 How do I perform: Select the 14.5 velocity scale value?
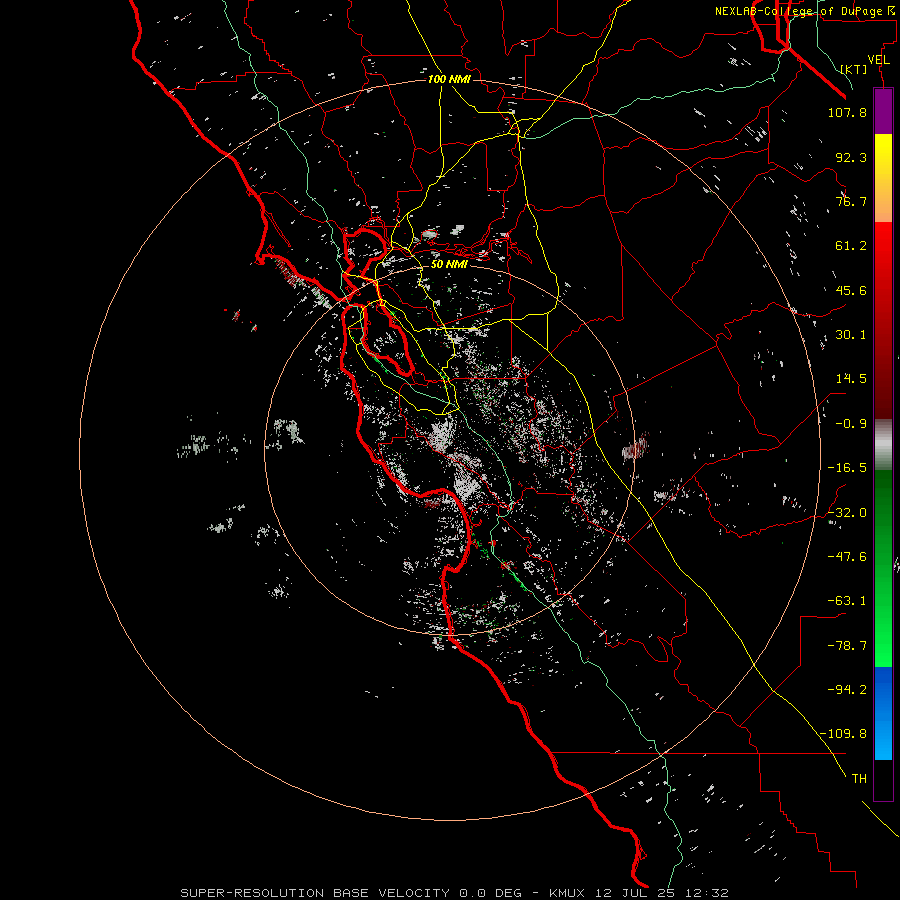click(851, 379)
